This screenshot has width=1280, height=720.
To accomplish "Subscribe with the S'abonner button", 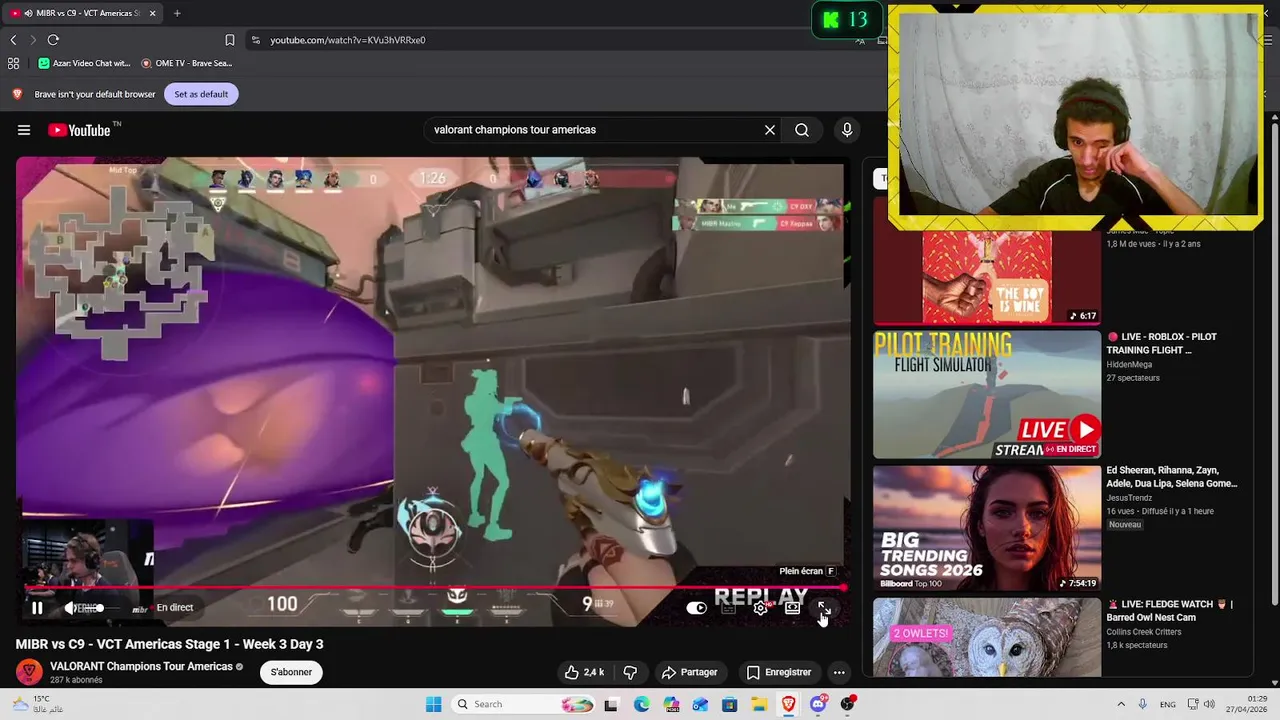I will click(x=291, y=672).
